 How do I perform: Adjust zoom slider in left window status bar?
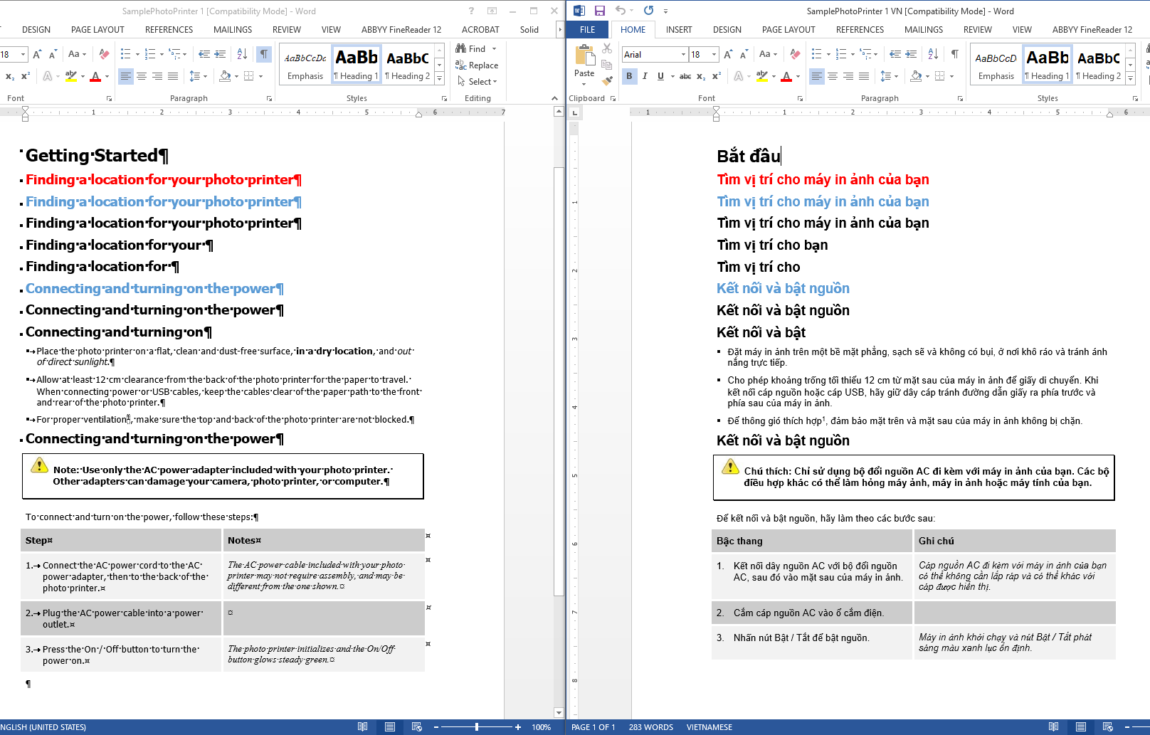coord(477,727)
